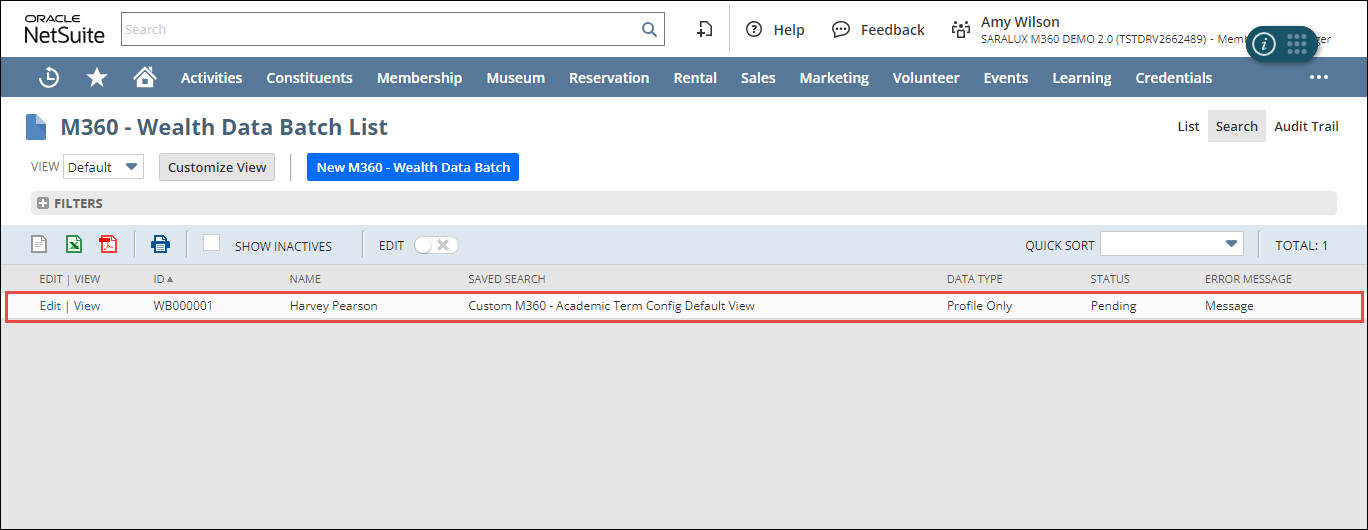The image size is (1368, 530).
Task: Open the Constituents menu
Action: (x=309, y=78)
